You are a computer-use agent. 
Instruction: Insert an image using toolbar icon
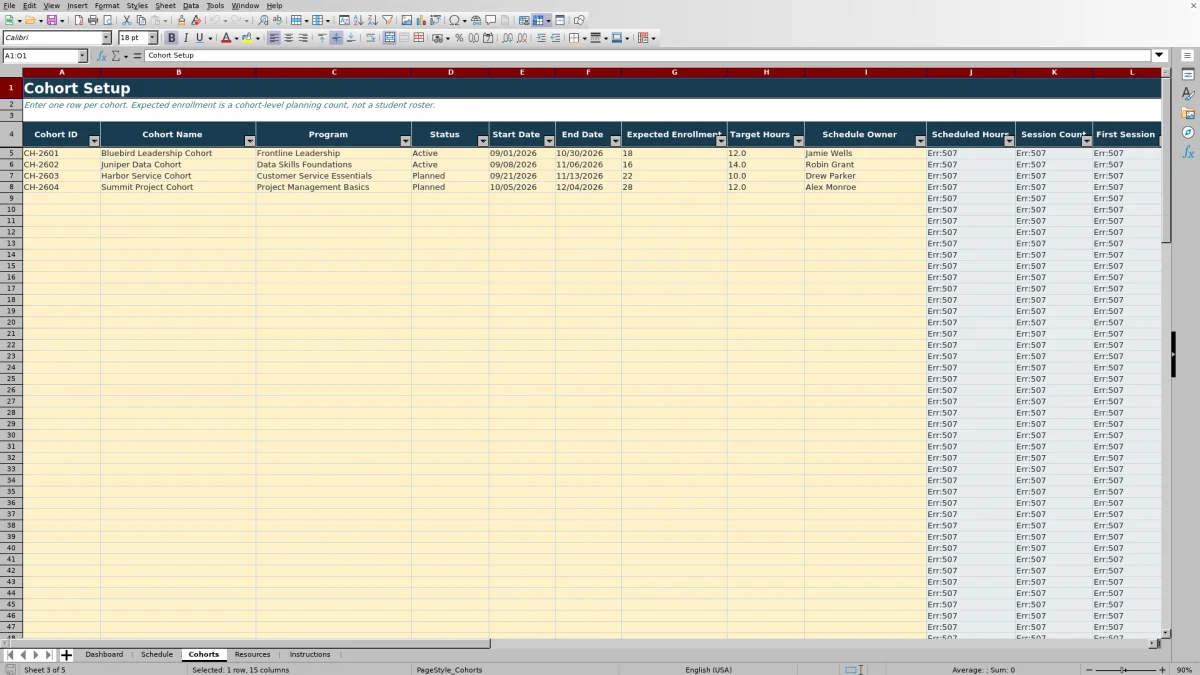407,20
